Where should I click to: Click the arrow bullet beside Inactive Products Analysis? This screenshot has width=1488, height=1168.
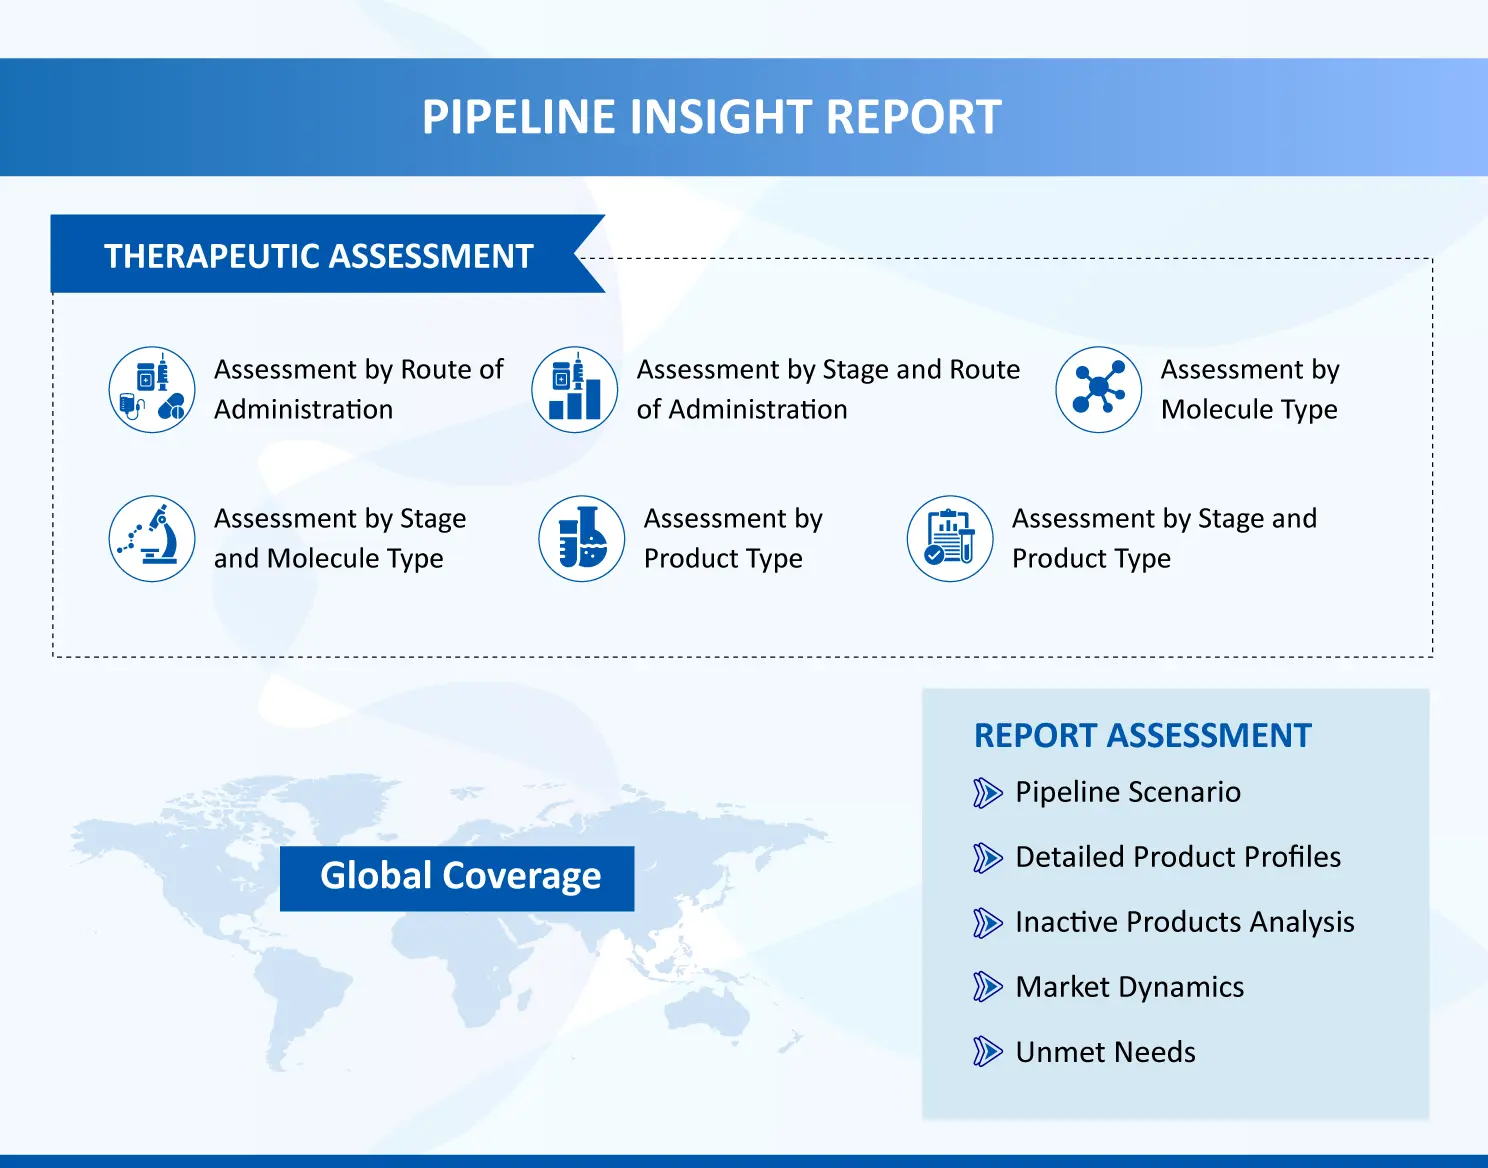point(987,923)
